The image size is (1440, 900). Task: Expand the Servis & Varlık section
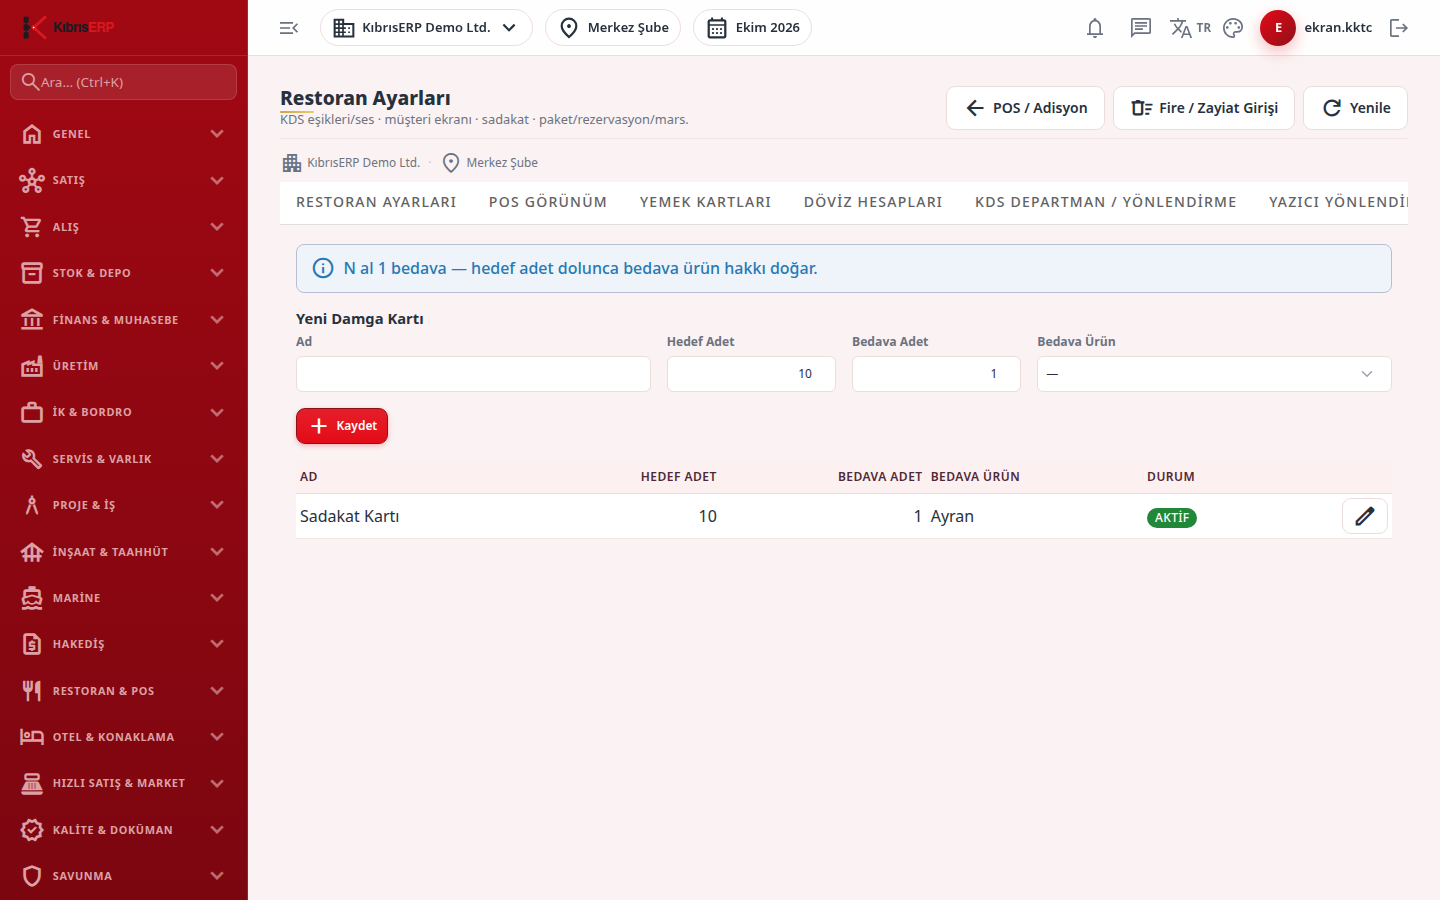click(x=124, y=459)
